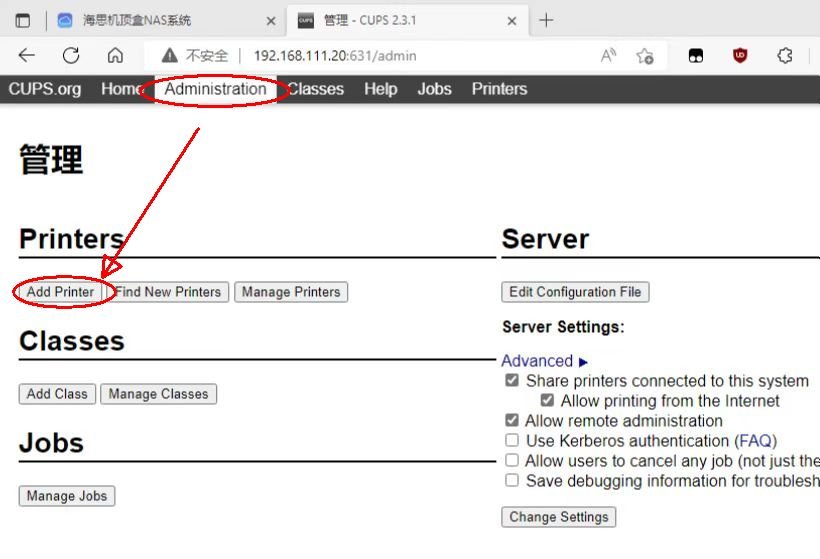Image resolution: width=820 pixels, height=559 pixels.
Task: Click the browser back arrow
Action: point(27,56)
